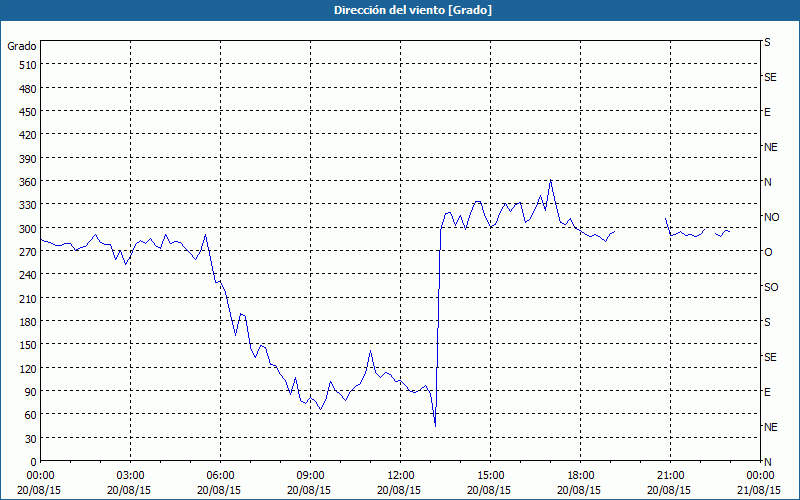The height and width of the screenshot is (500, 800).
Task: Click the "NE" compass label near 390–420
Action: tap(770, 147)
